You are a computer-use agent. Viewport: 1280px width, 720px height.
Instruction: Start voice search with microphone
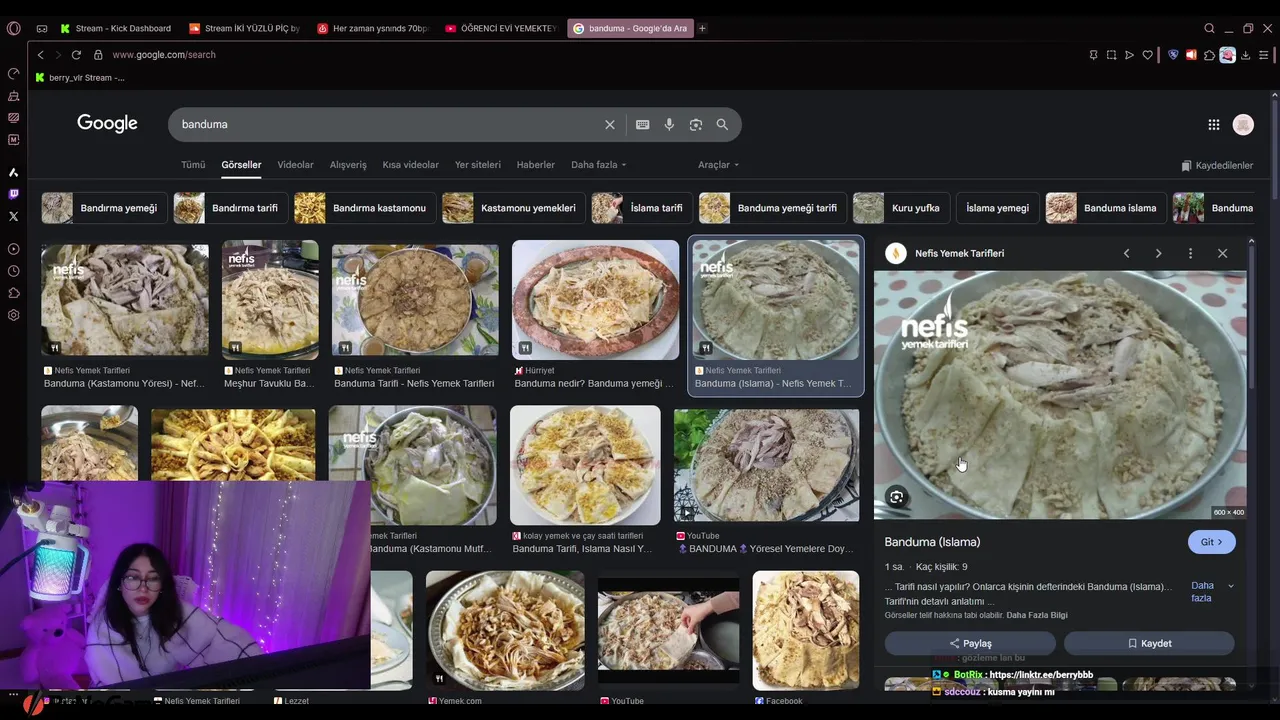pos(669,124)
